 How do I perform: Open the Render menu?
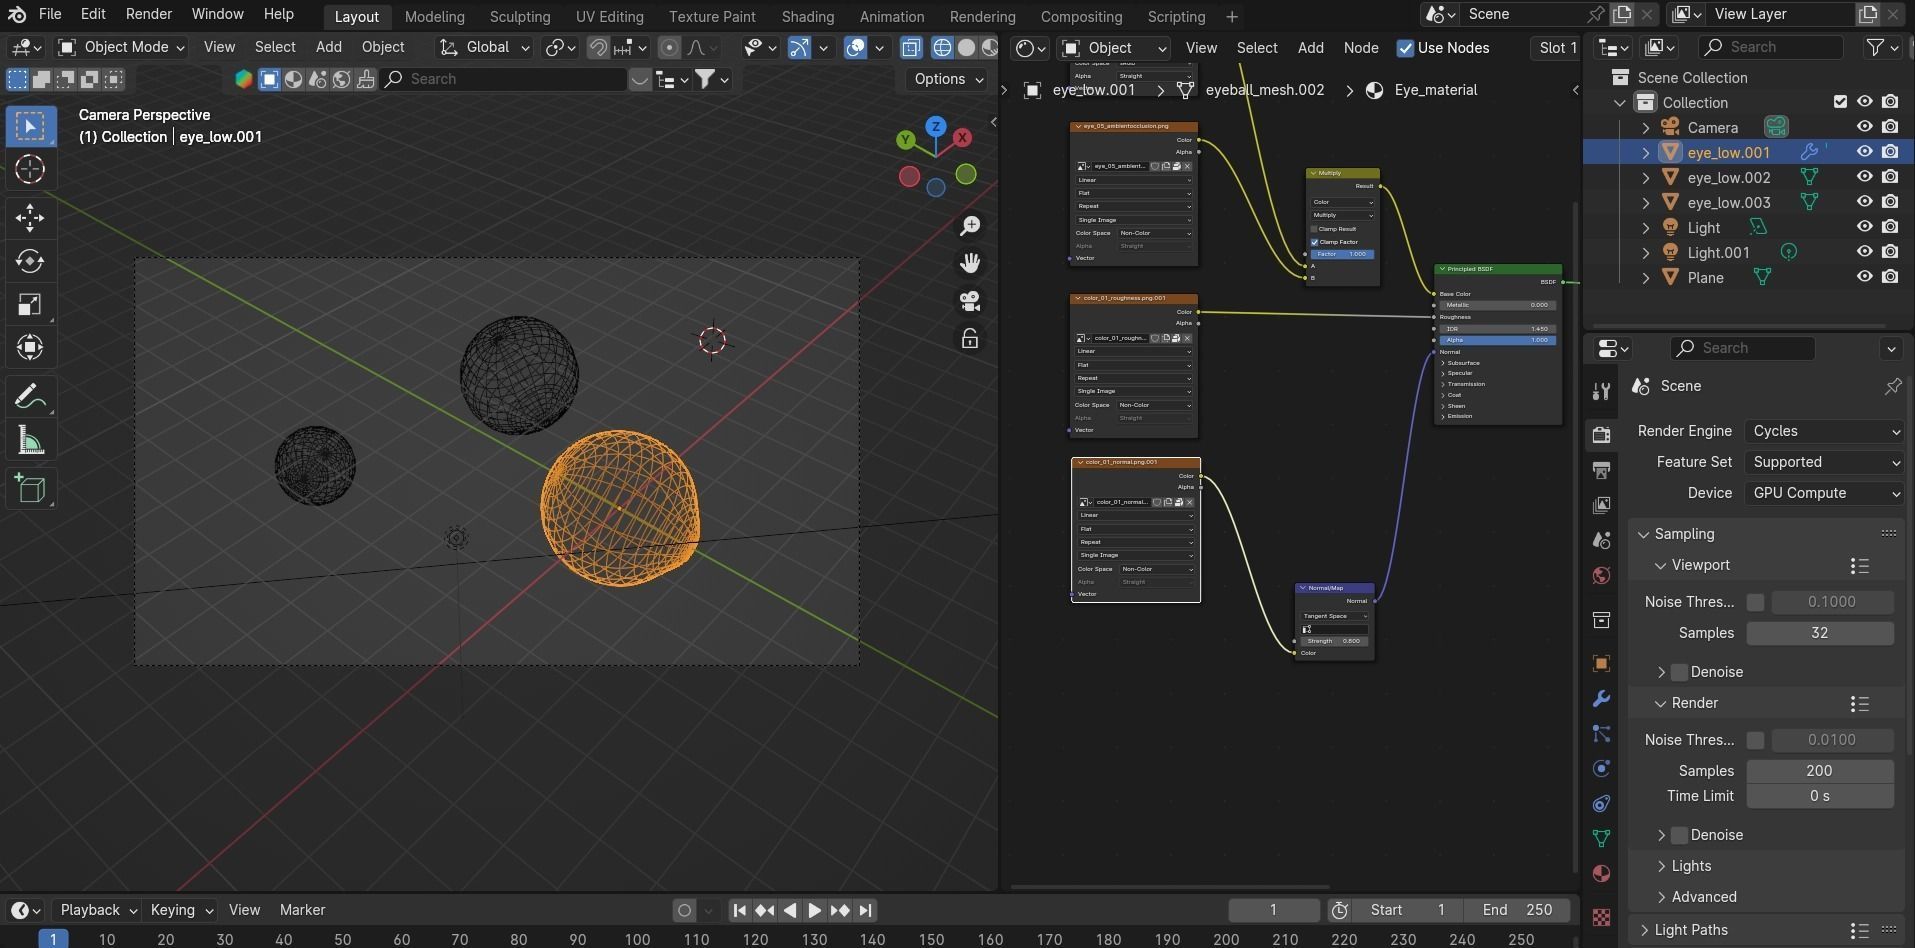point(149,14)
